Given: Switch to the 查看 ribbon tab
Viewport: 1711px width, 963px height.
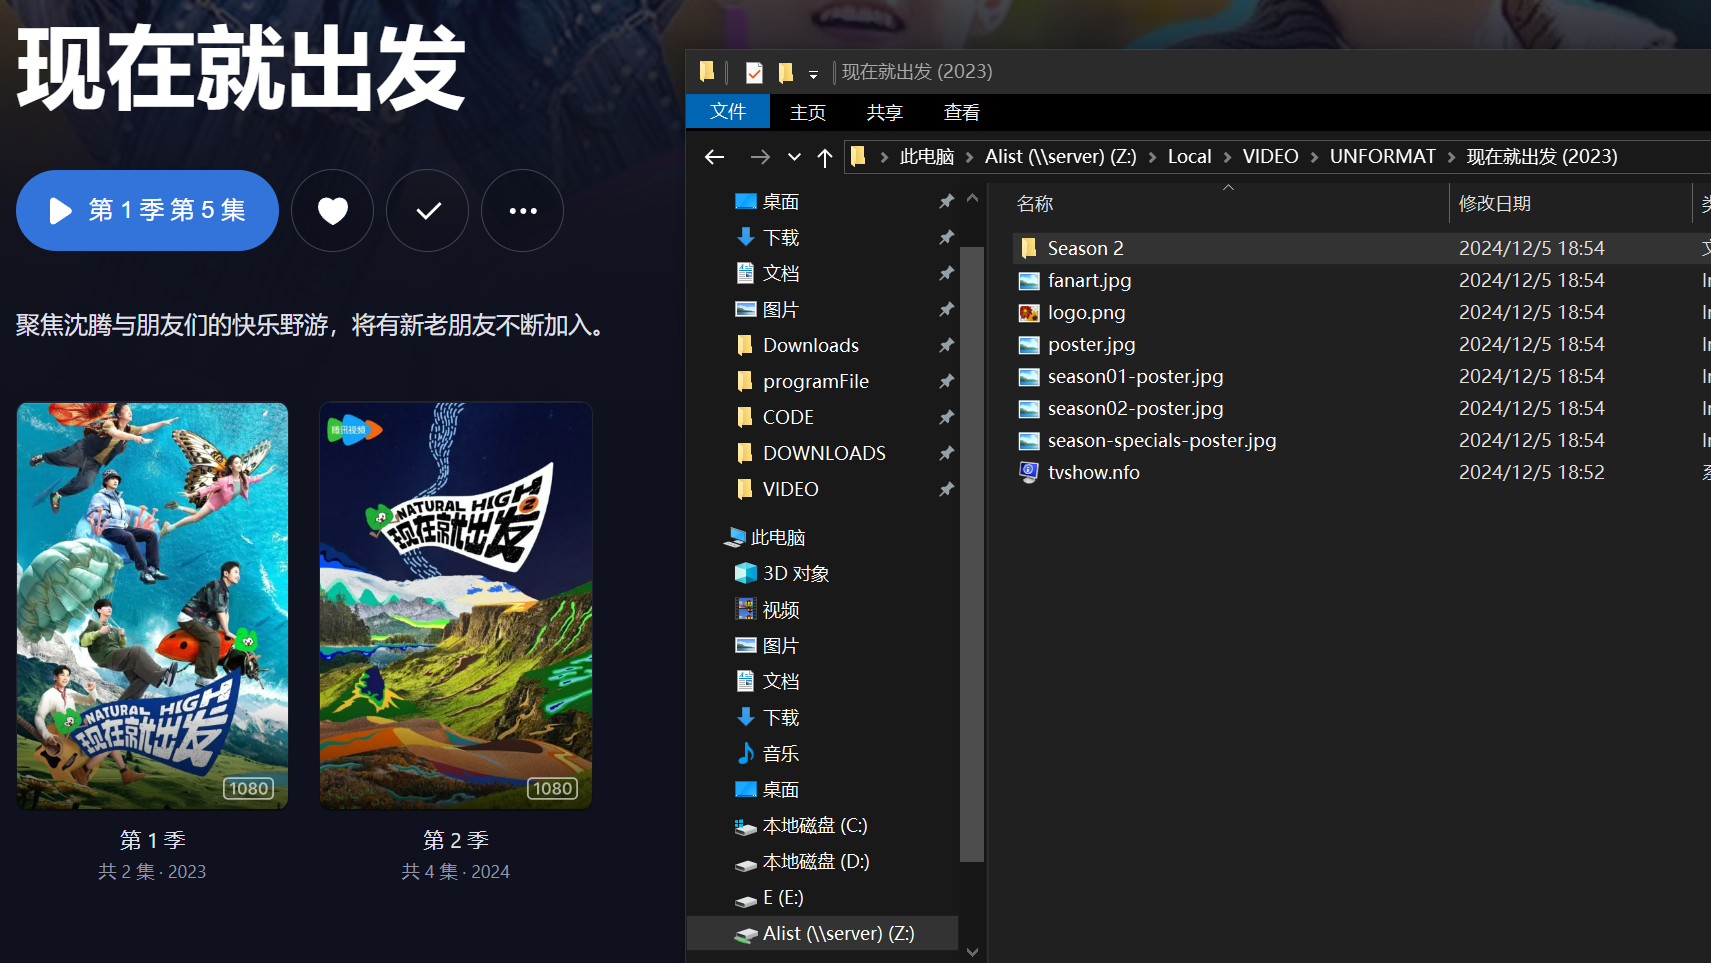Looking at the screenshot, I should [x=962, y=112].
